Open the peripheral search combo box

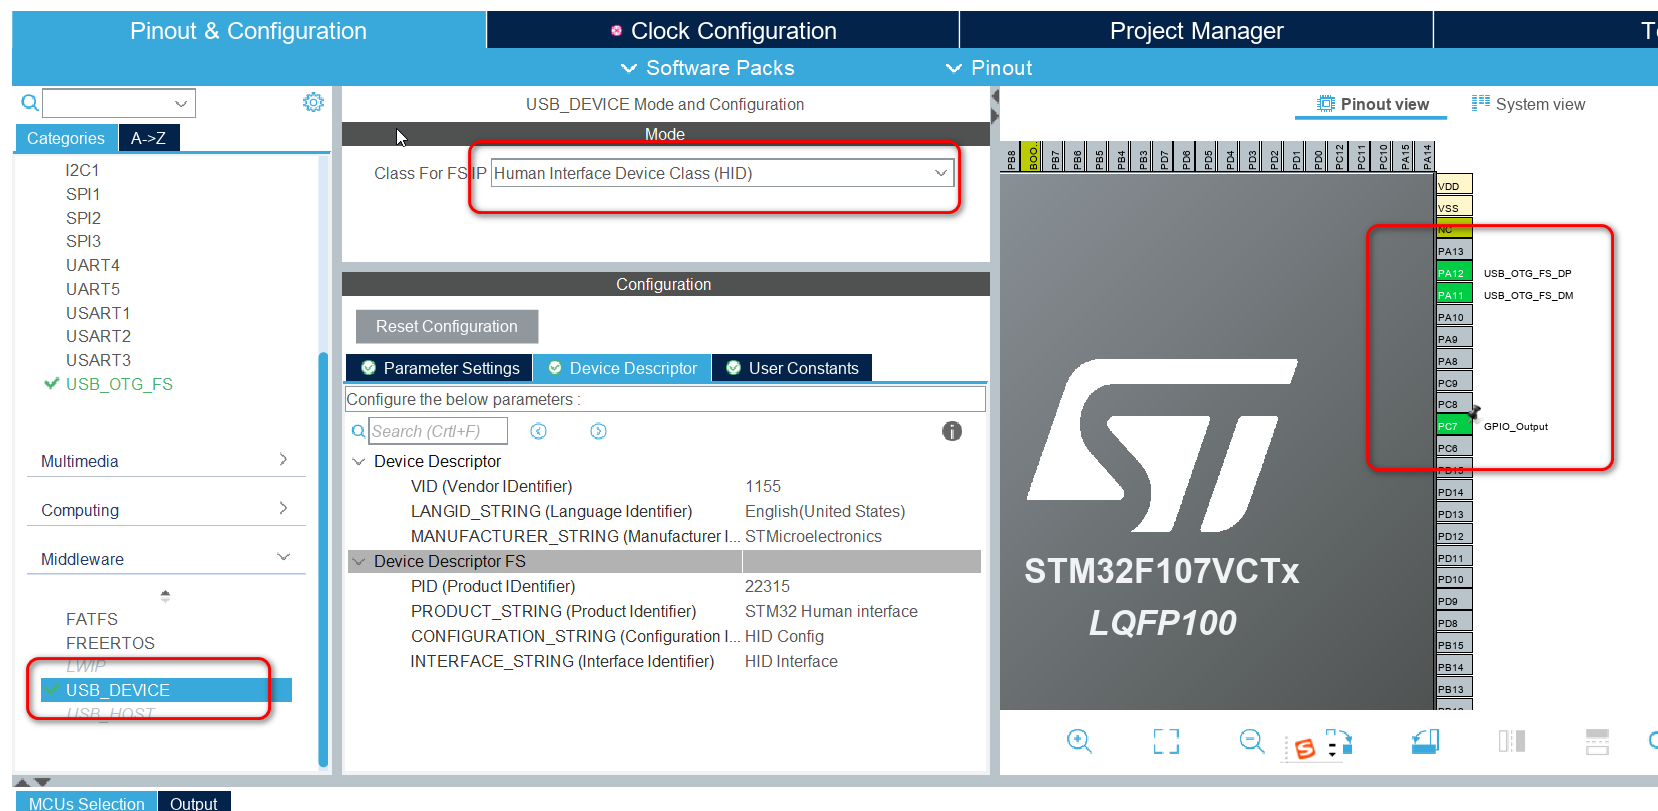(119, 103)
